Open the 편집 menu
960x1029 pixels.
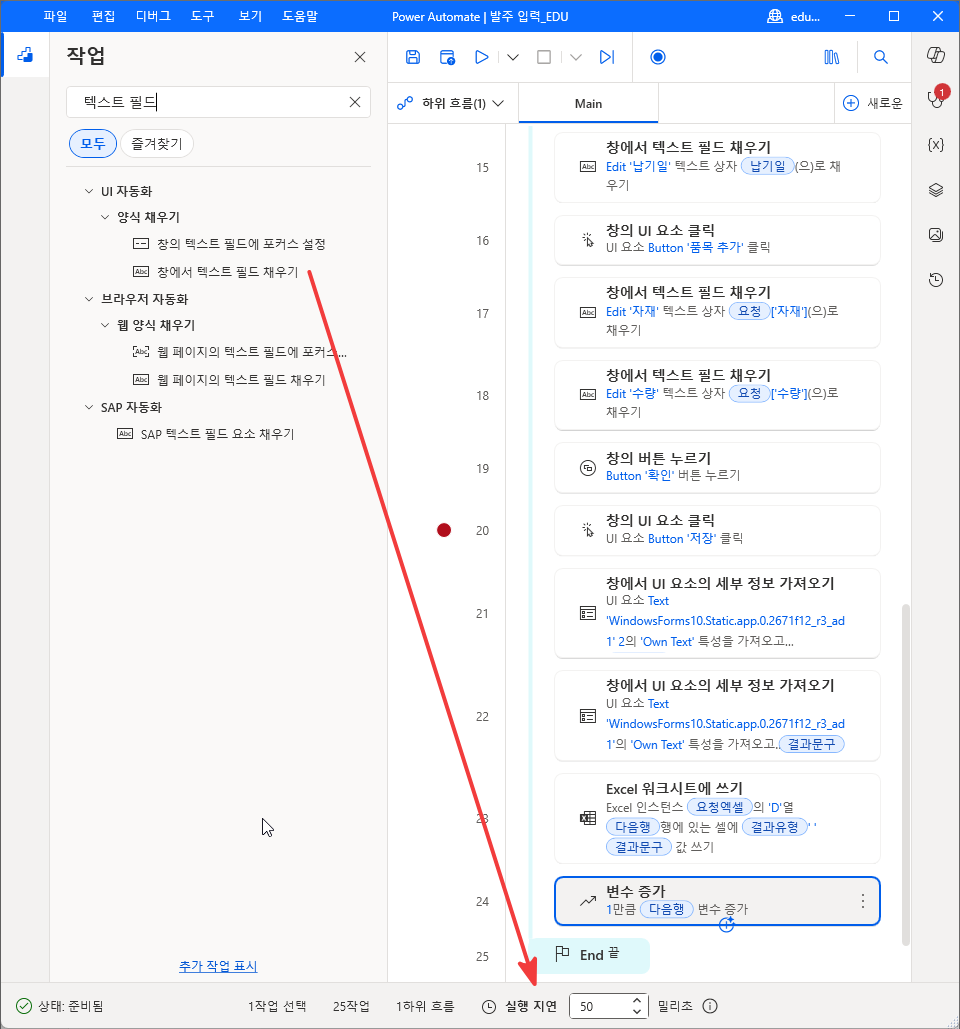click(x=103, y=16)
